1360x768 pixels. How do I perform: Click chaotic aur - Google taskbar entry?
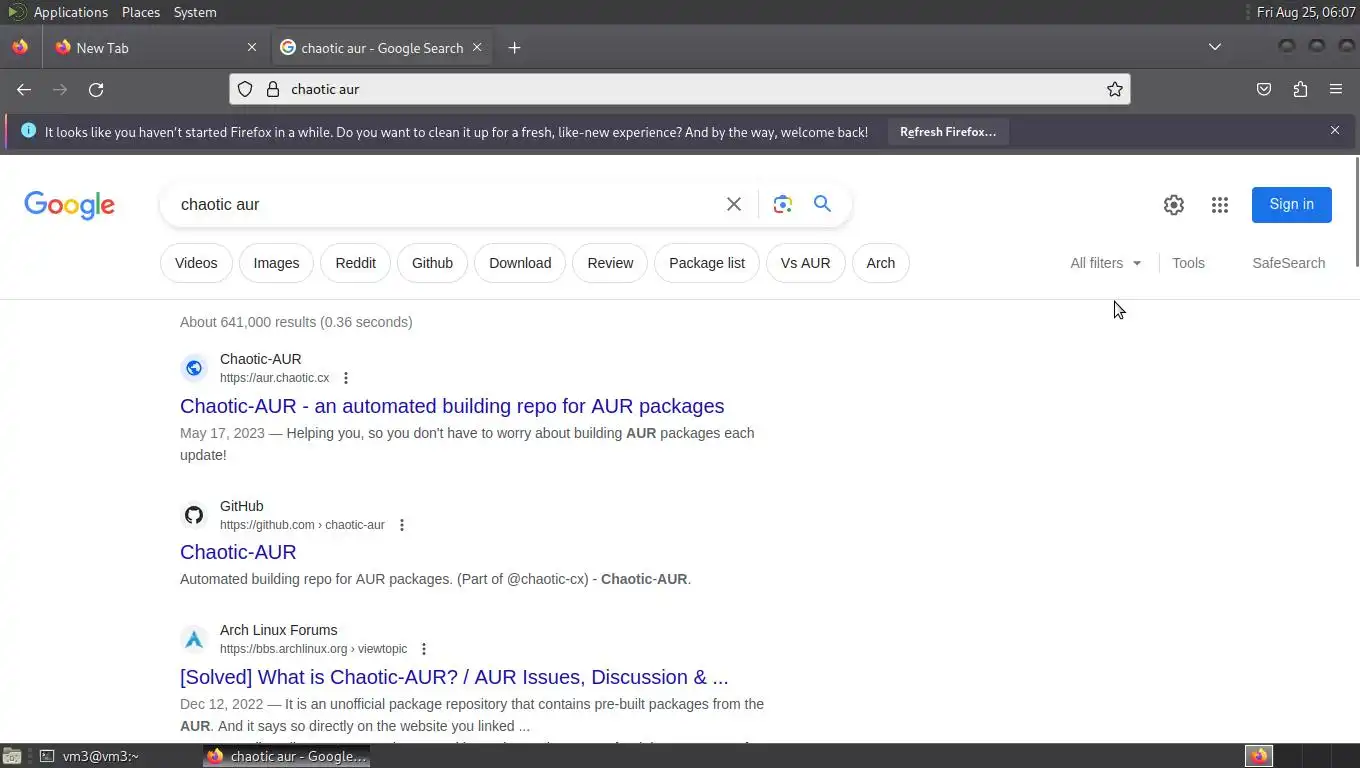click(x=288, y=756)
